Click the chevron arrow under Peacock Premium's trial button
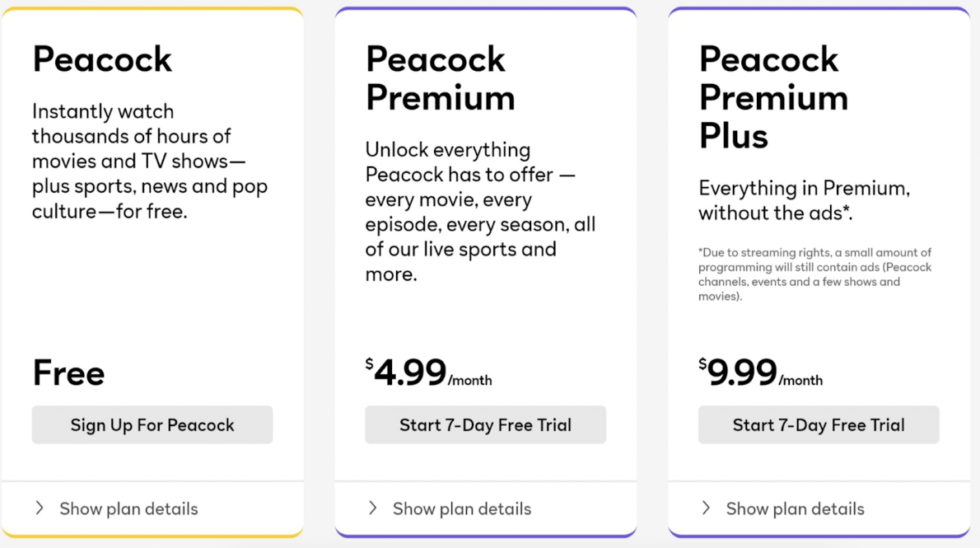This screenshot has height=548, width=980. coord(373,508)
